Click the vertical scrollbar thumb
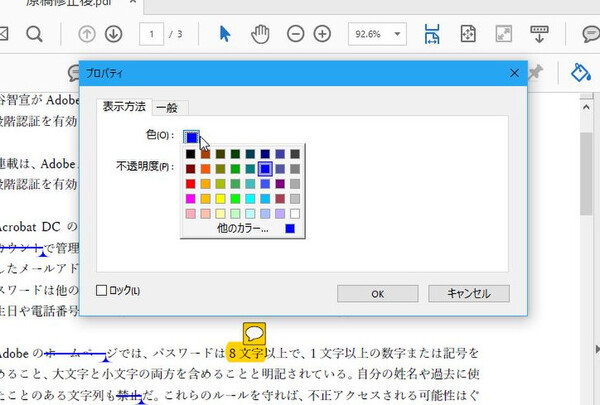600x405 pixels. point(586,174)
